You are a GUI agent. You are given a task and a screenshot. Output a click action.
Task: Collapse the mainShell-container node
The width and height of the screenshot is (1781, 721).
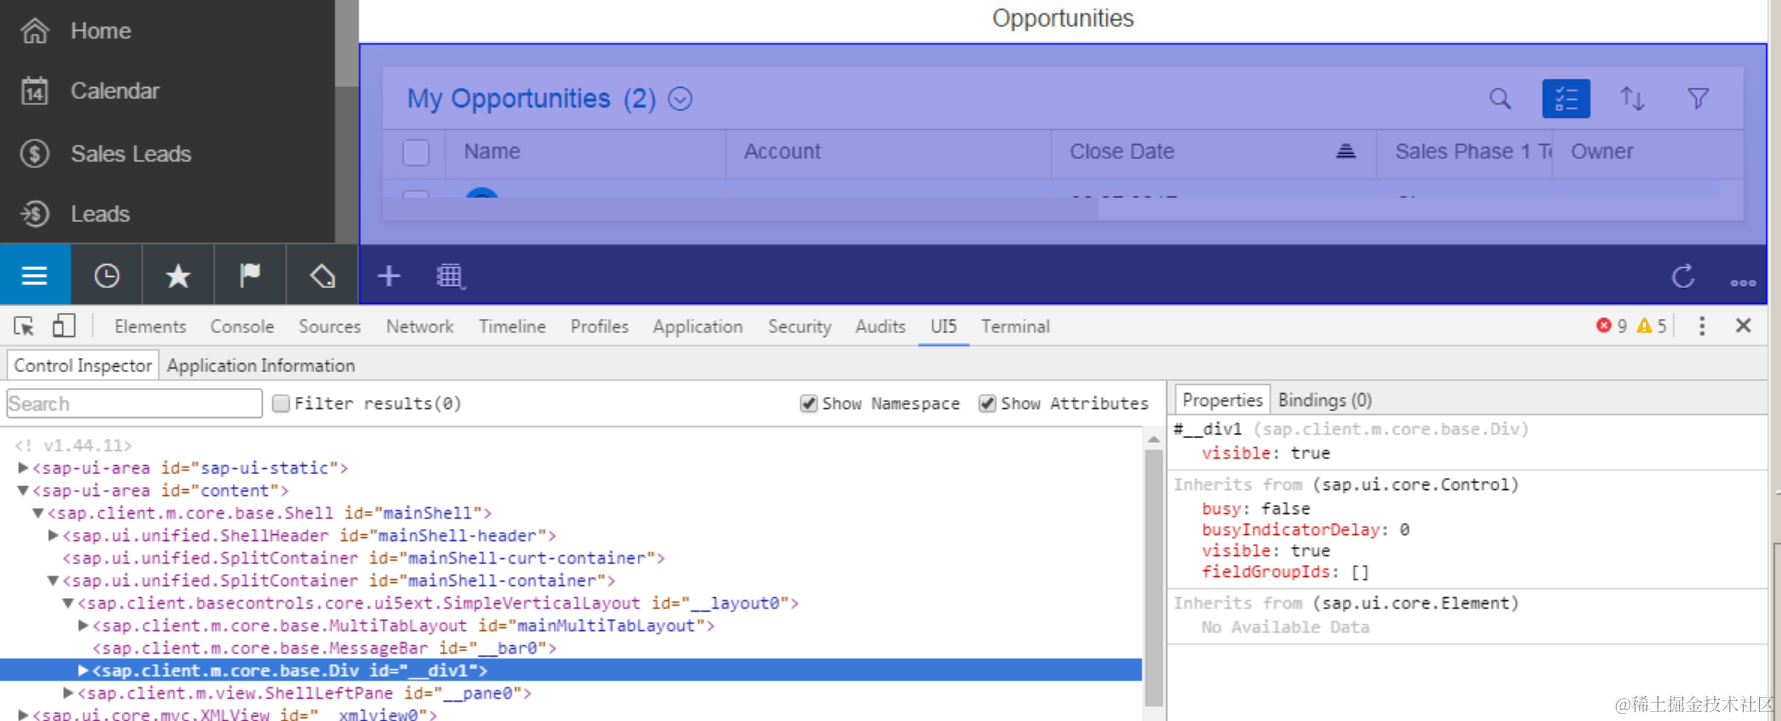click(x=53, y=581)
